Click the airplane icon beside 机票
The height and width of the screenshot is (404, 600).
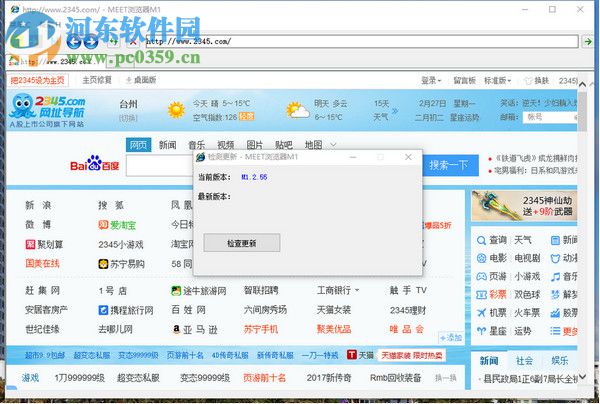point(481,313)
